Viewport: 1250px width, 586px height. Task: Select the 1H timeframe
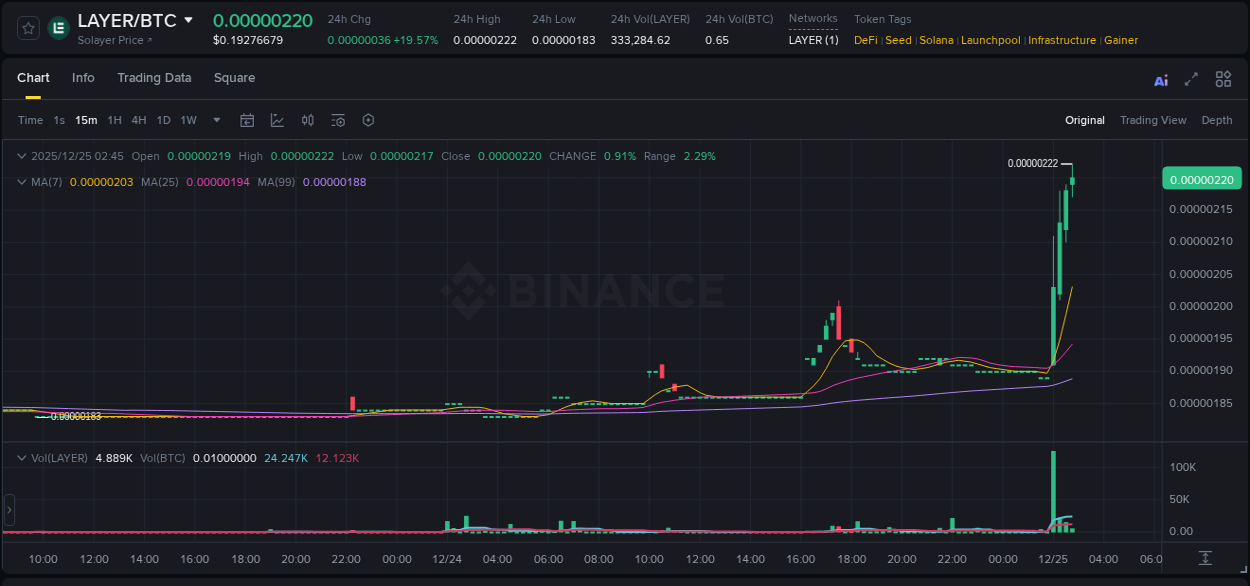pos(114,120)
